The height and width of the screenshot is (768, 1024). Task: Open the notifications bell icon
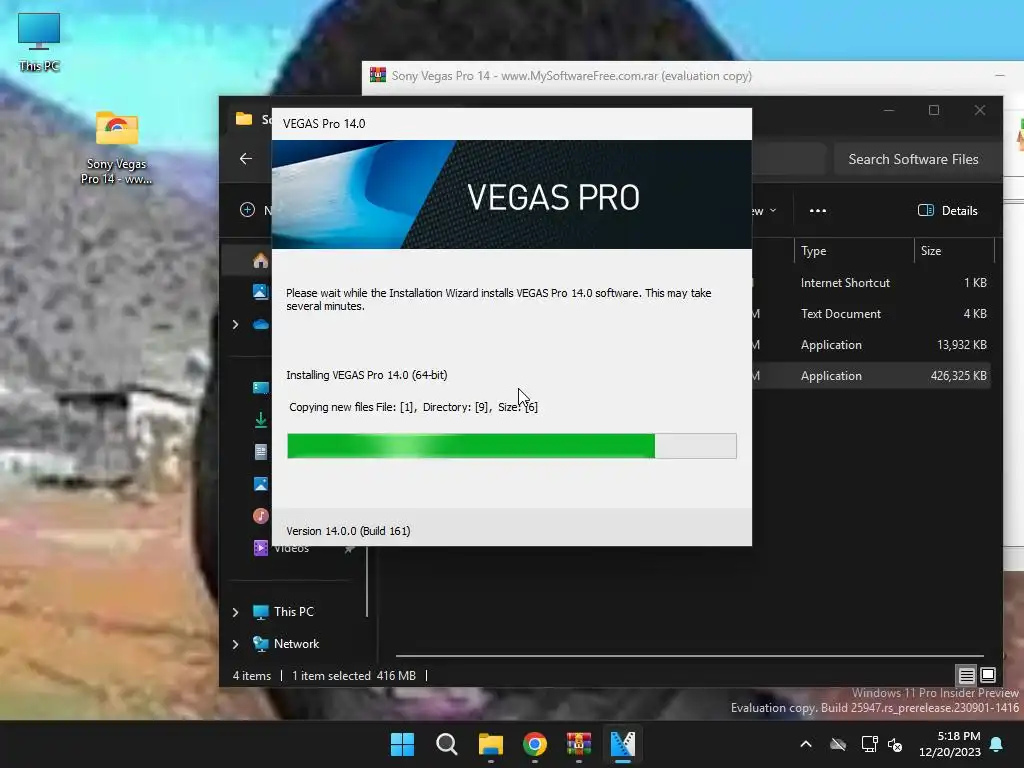coord(997,744)
